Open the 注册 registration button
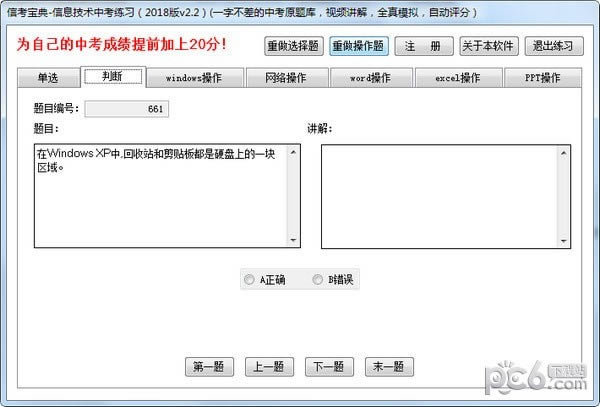 424,46
